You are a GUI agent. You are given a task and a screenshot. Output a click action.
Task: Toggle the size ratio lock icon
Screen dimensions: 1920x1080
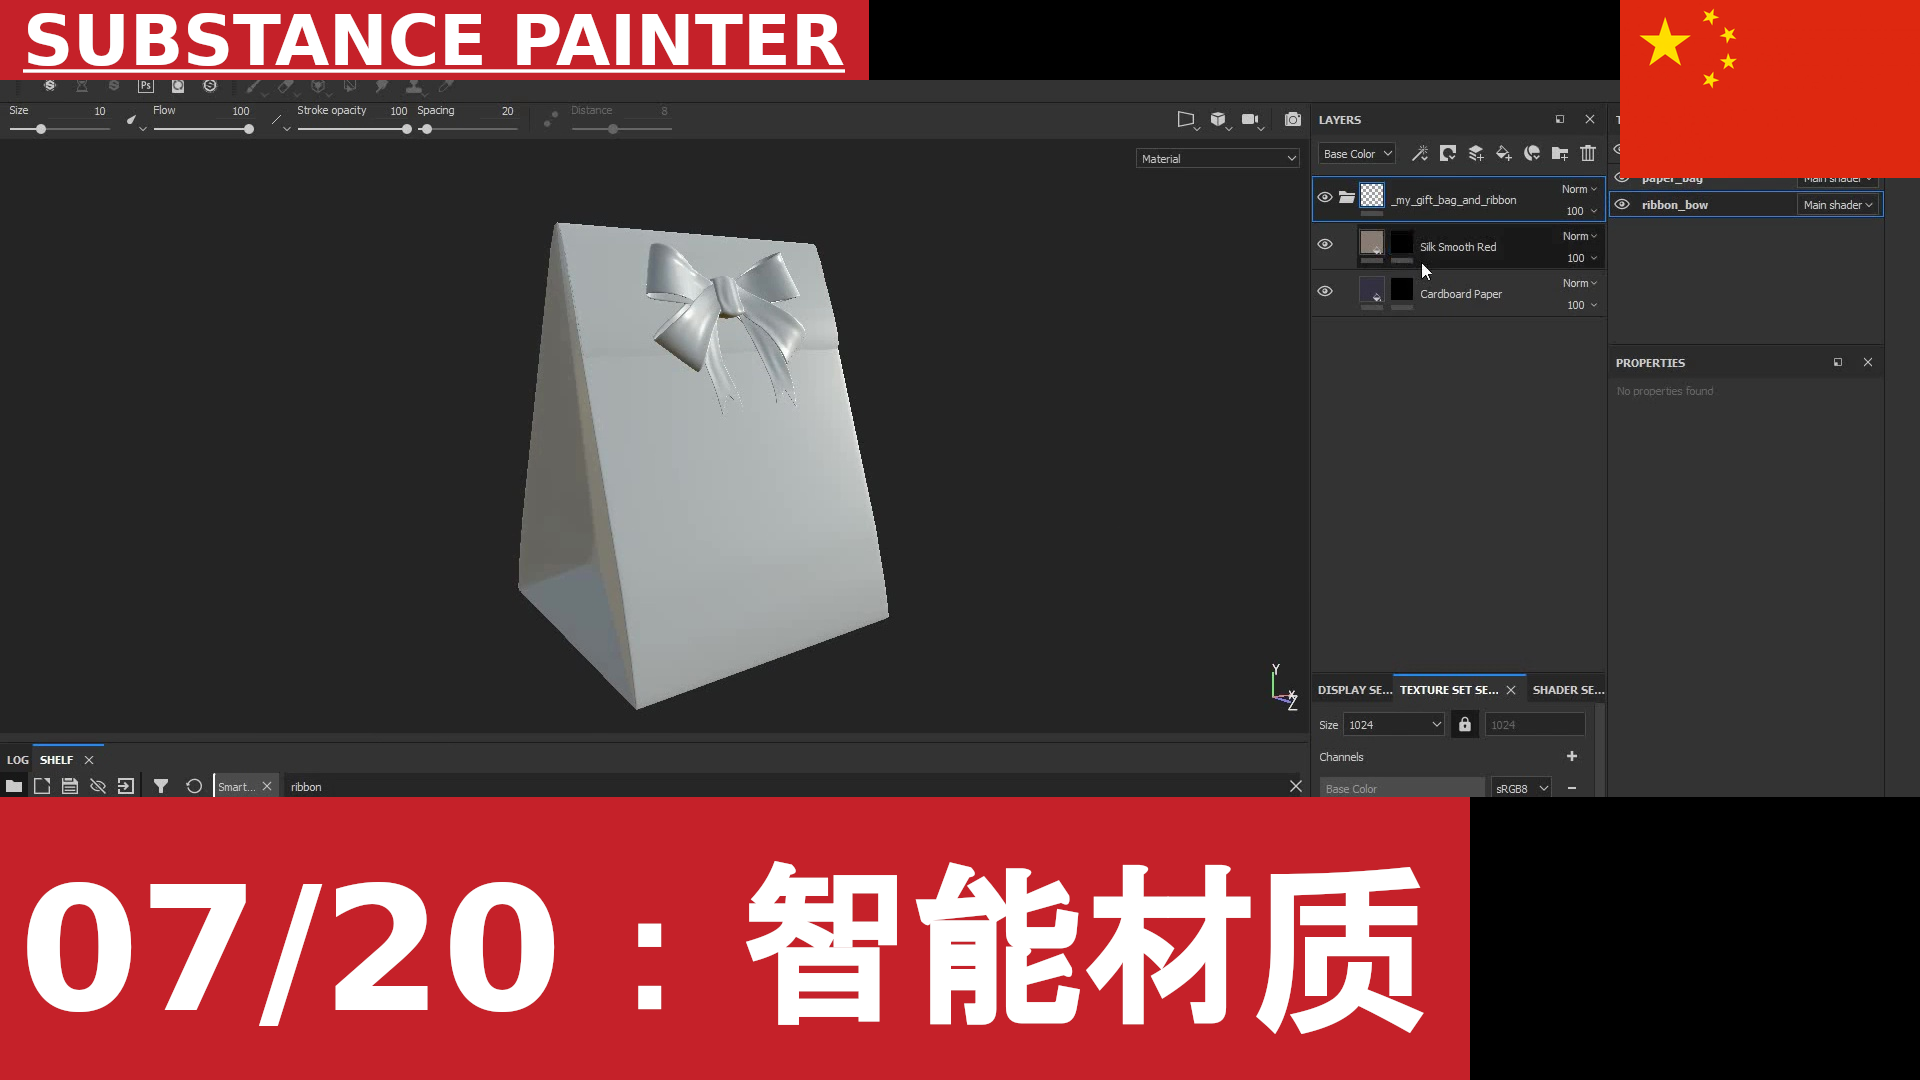(1465, 725)
